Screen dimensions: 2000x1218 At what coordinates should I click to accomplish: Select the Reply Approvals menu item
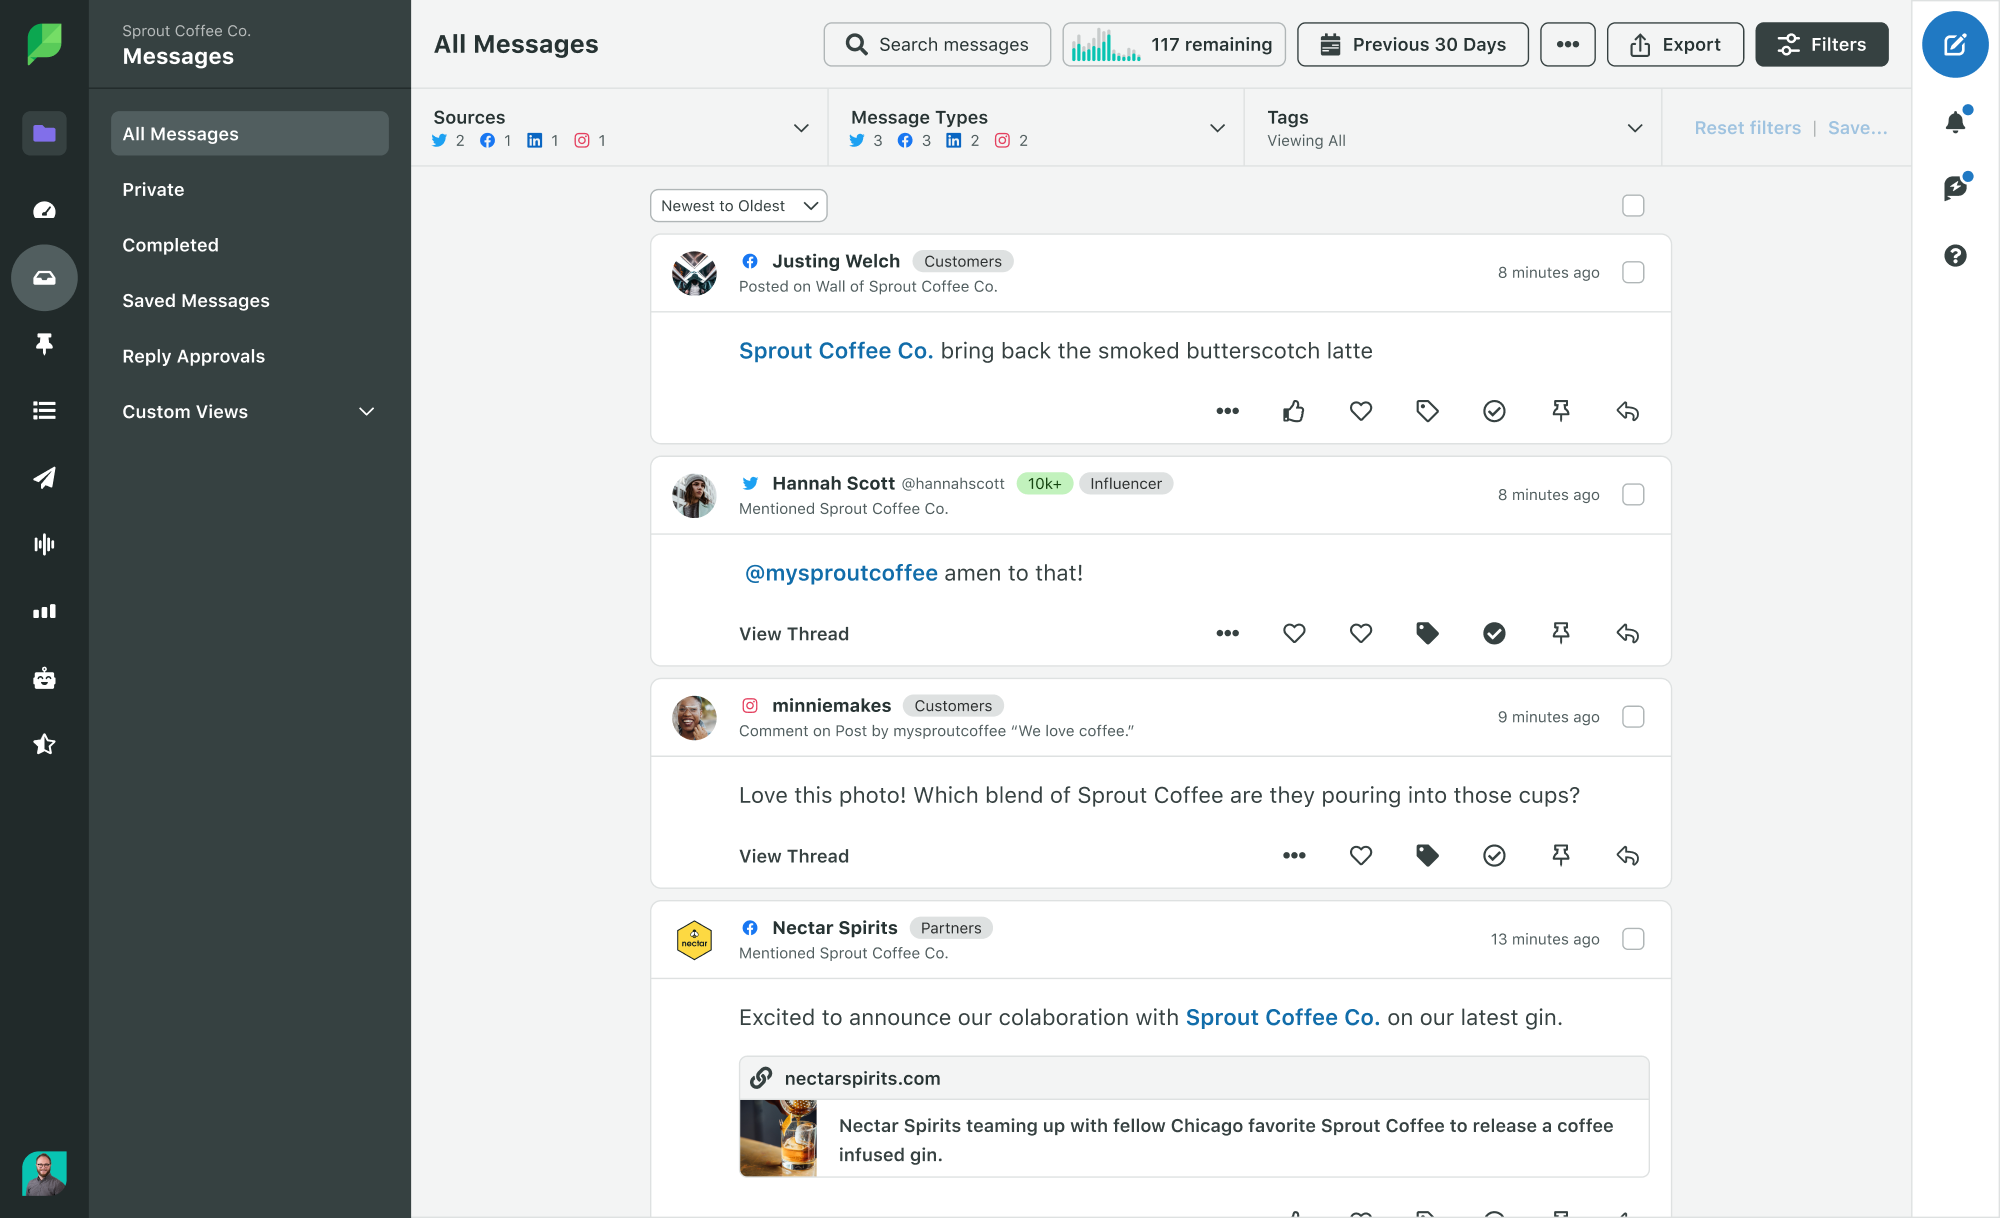193,356
